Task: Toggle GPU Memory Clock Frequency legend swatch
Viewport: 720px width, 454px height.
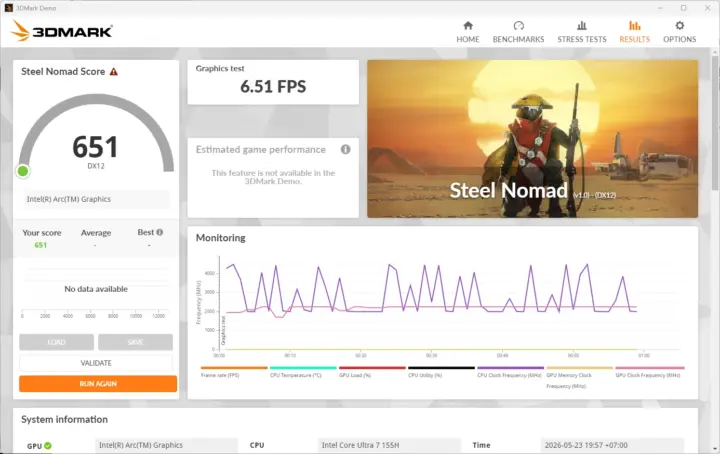Action: click(579, 368)
